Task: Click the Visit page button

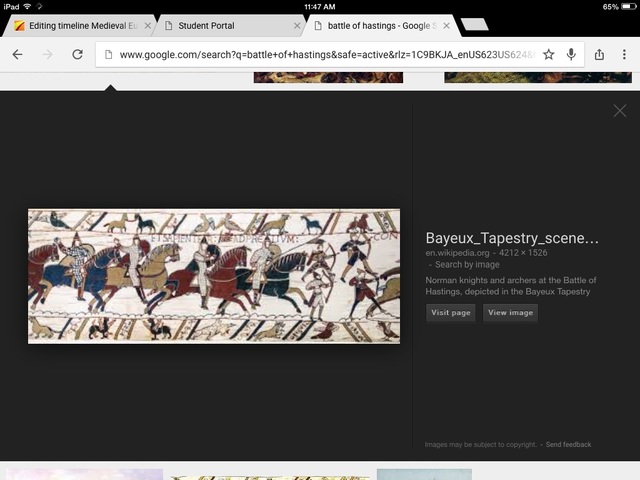Action: (451, 313)
